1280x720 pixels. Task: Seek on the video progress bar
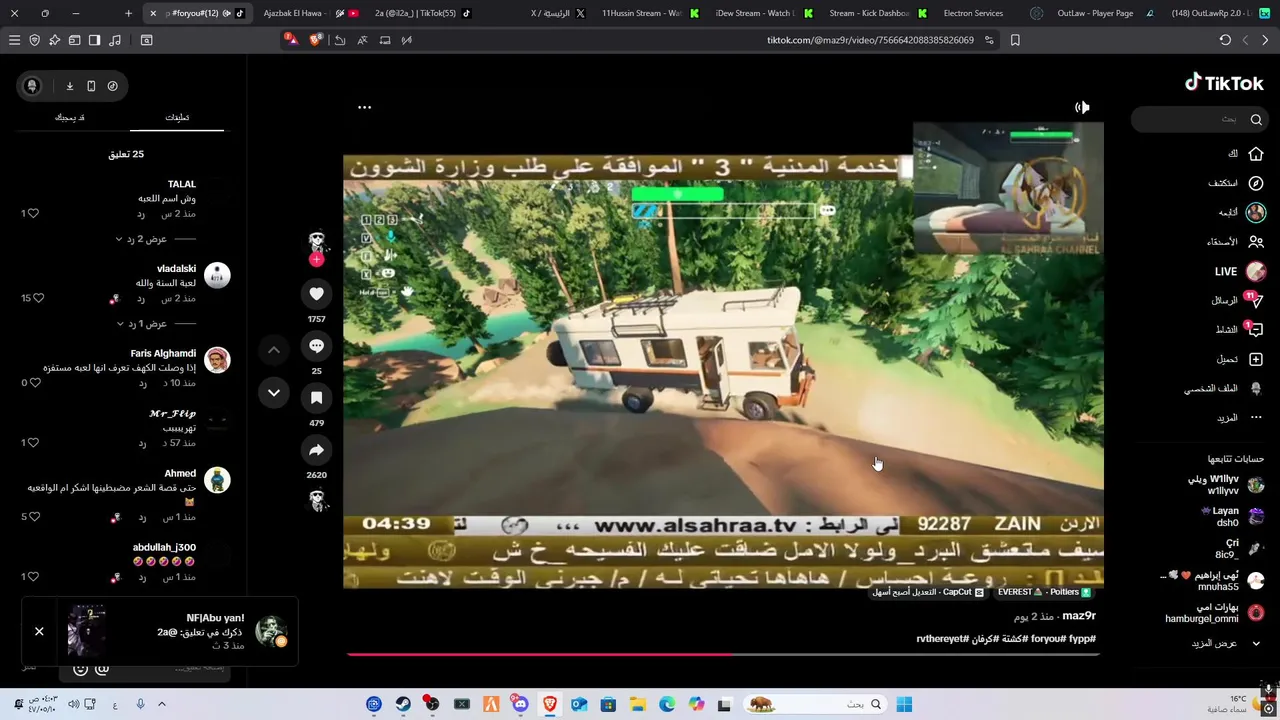[723, 655]
